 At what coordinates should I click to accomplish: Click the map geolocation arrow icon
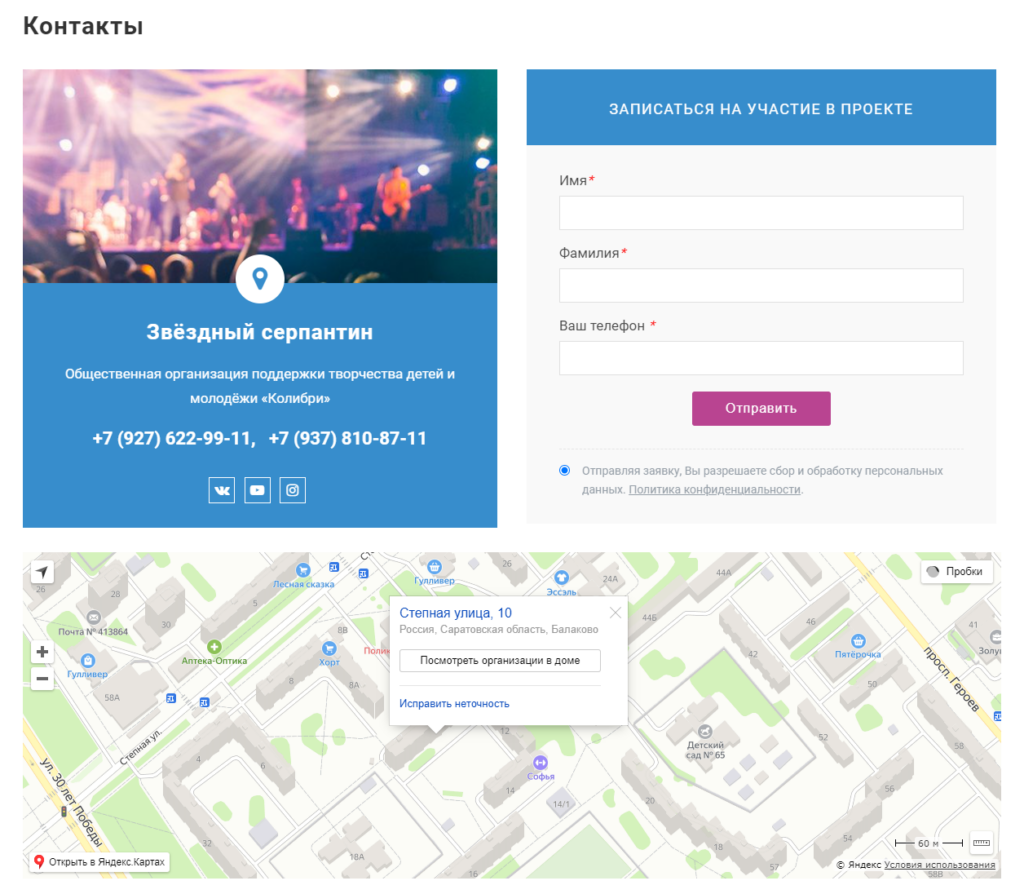point(42,572)
